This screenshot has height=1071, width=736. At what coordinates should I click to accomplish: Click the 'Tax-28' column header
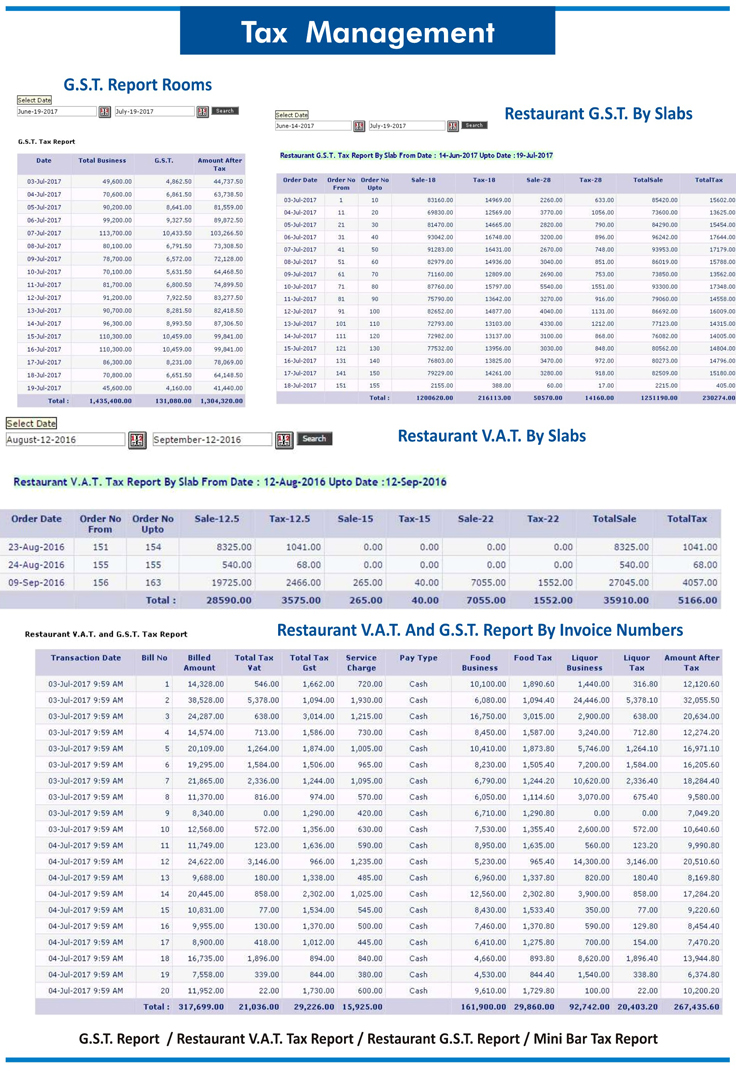pos(590,180)
